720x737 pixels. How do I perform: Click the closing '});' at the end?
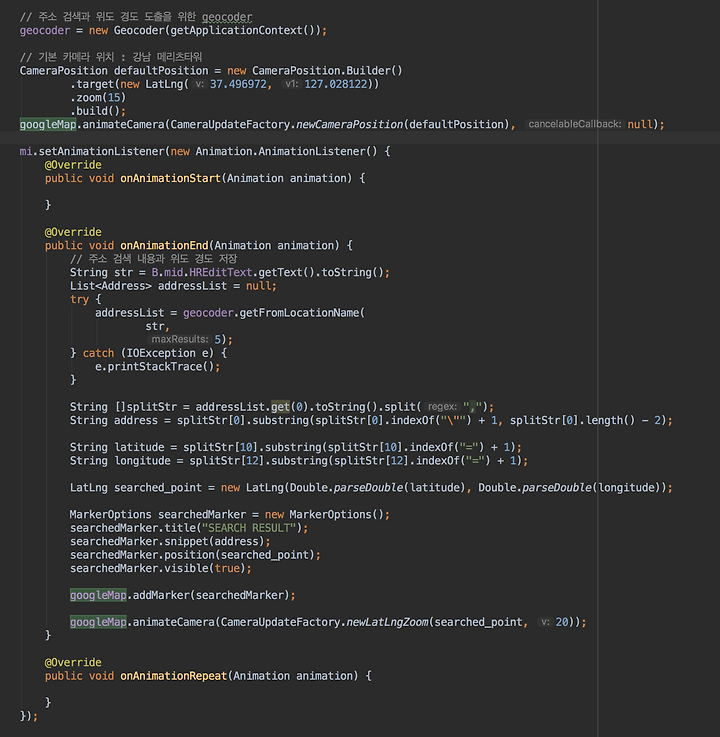(x=29, y=716)
